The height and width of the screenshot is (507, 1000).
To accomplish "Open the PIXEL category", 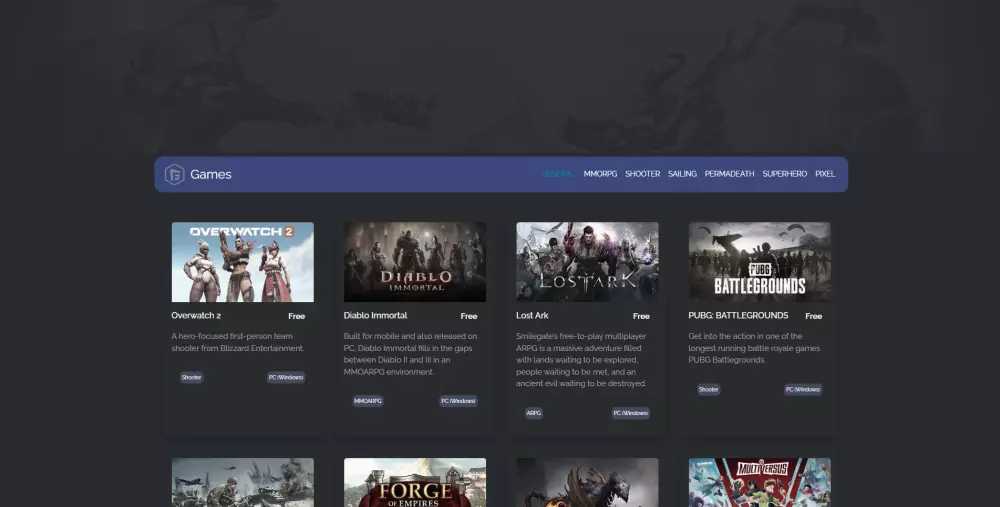I will [825, 173].
